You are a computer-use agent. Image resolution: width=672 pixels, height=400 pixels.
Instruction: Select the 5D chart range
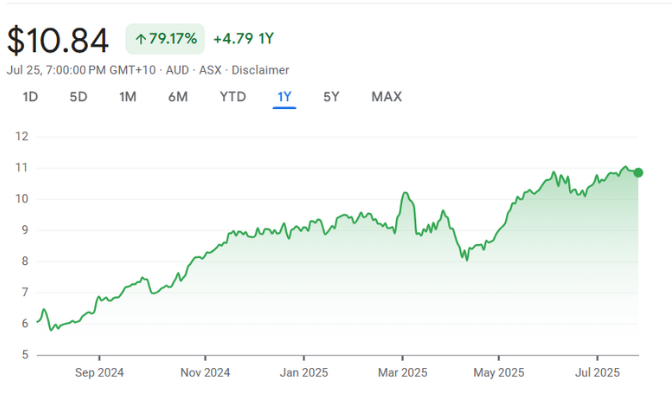pos(78,97)
